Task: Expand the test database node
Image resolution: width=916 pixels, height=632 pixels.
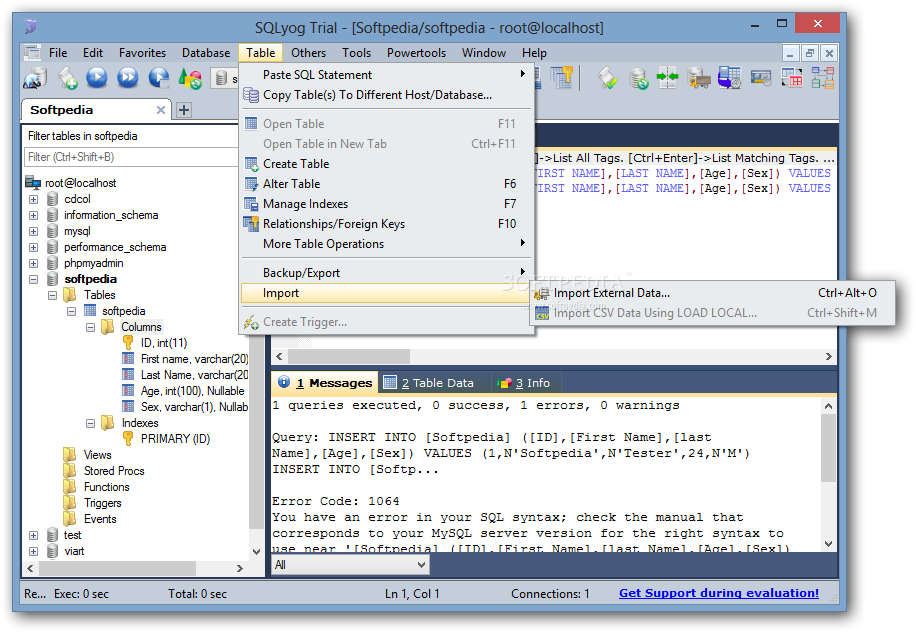Action: coord(33,536)
